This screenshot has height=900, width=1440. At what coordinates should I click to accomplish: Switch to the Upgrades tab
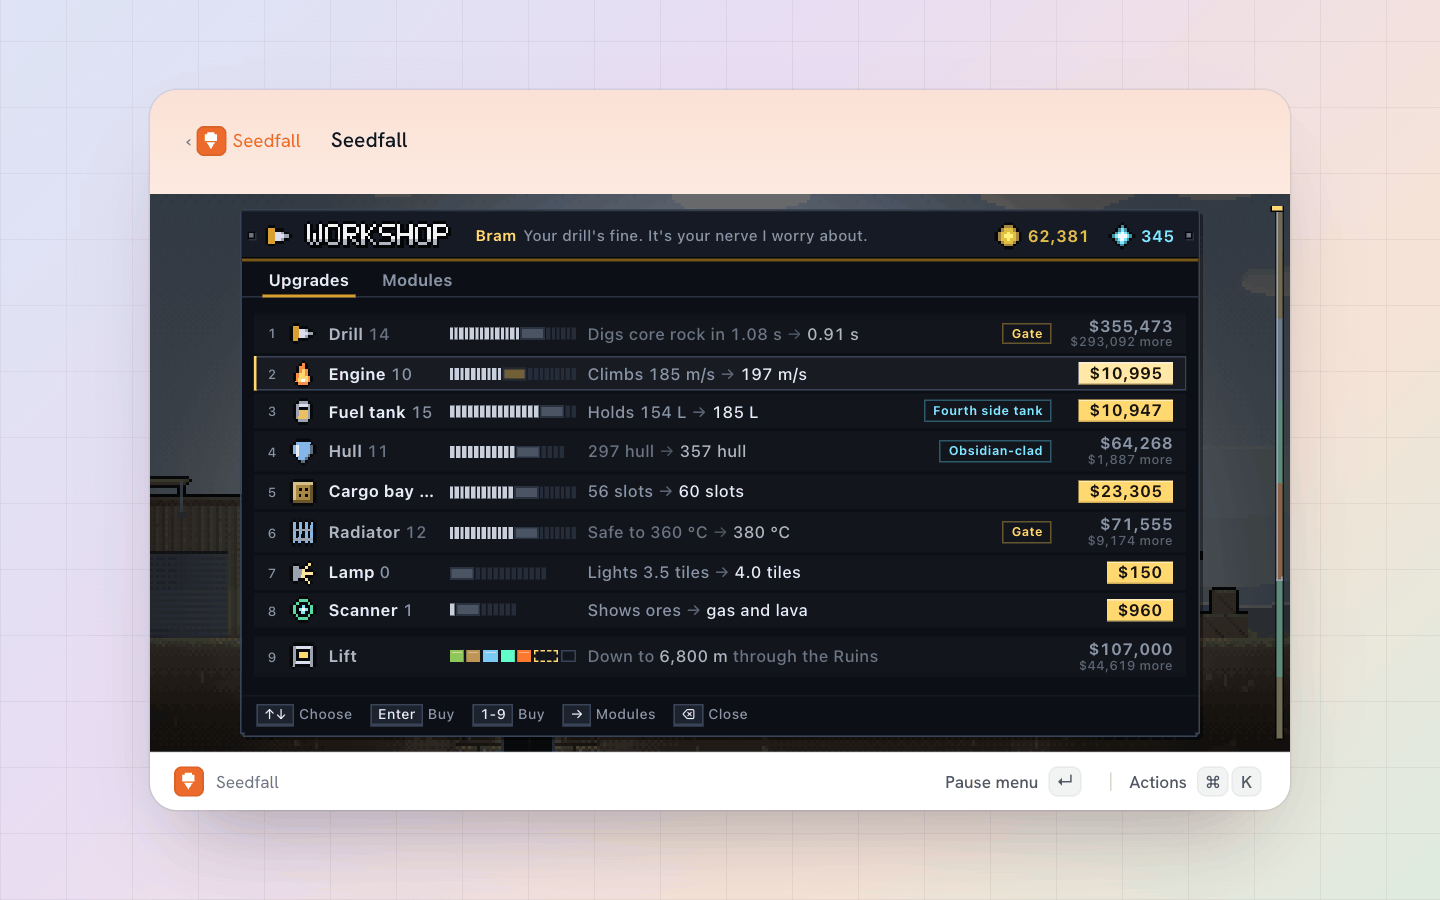click(309, 281)
